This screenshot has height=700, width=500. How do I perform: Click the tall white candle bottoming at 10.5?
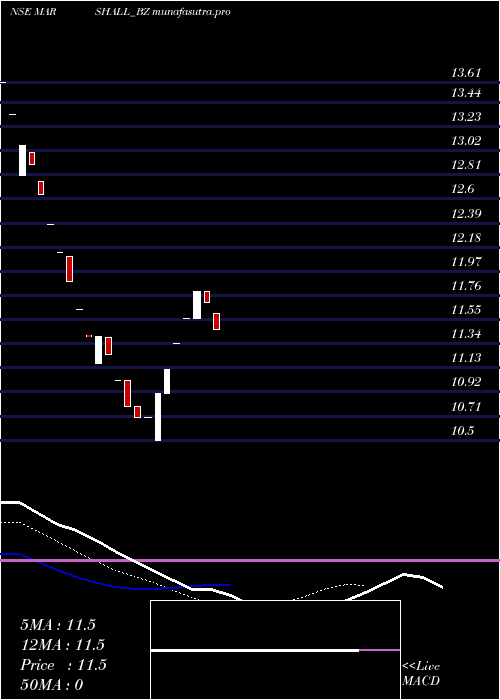(x=158, y=417)
